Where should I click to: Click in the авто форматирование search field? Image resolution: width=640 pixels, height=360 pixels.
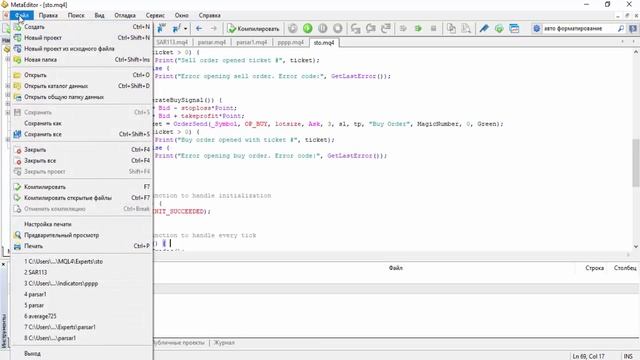[578, 29]
